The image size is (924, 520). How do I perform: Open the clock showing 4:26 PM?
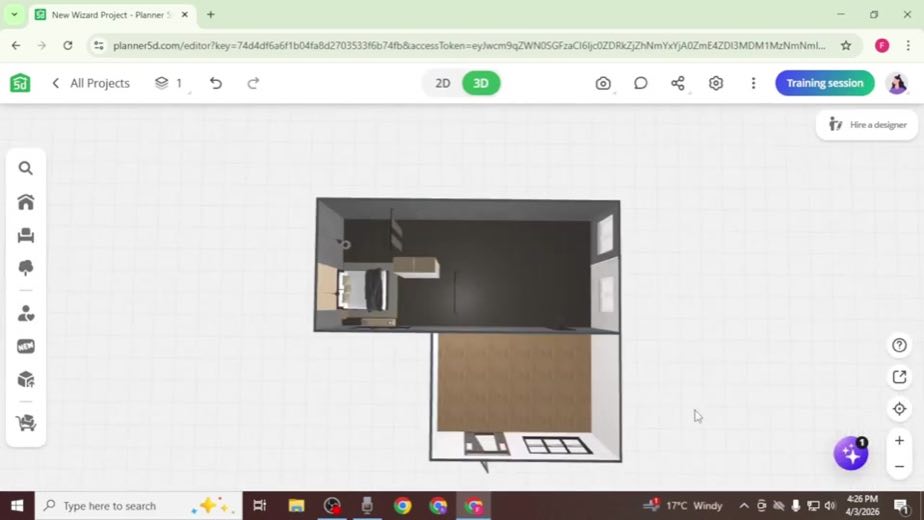click(x=862, y=505)
